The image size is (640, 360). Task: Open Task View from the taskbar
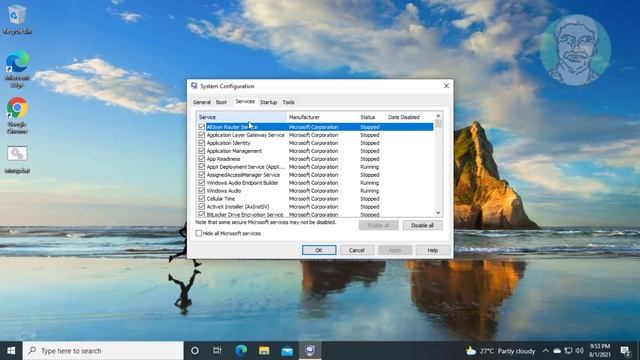[217, 351]
